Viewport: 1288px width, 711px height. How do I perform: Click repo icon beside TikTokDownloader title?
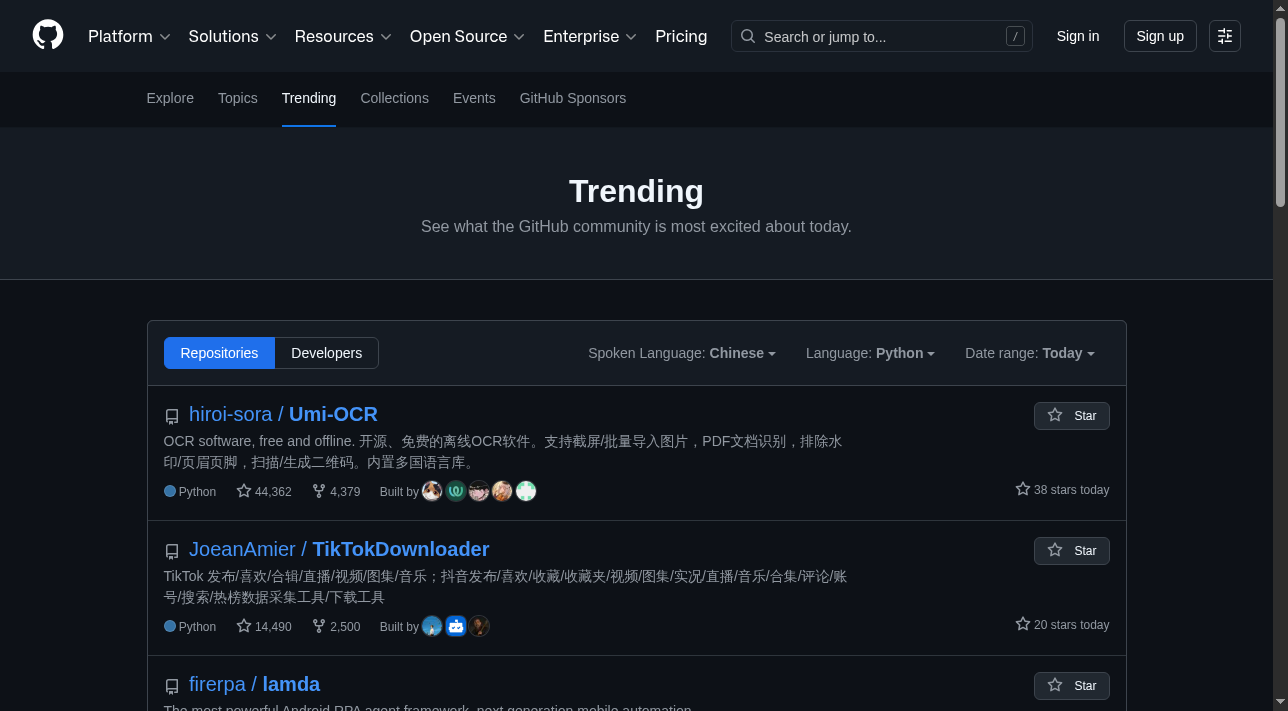(172, 551)
